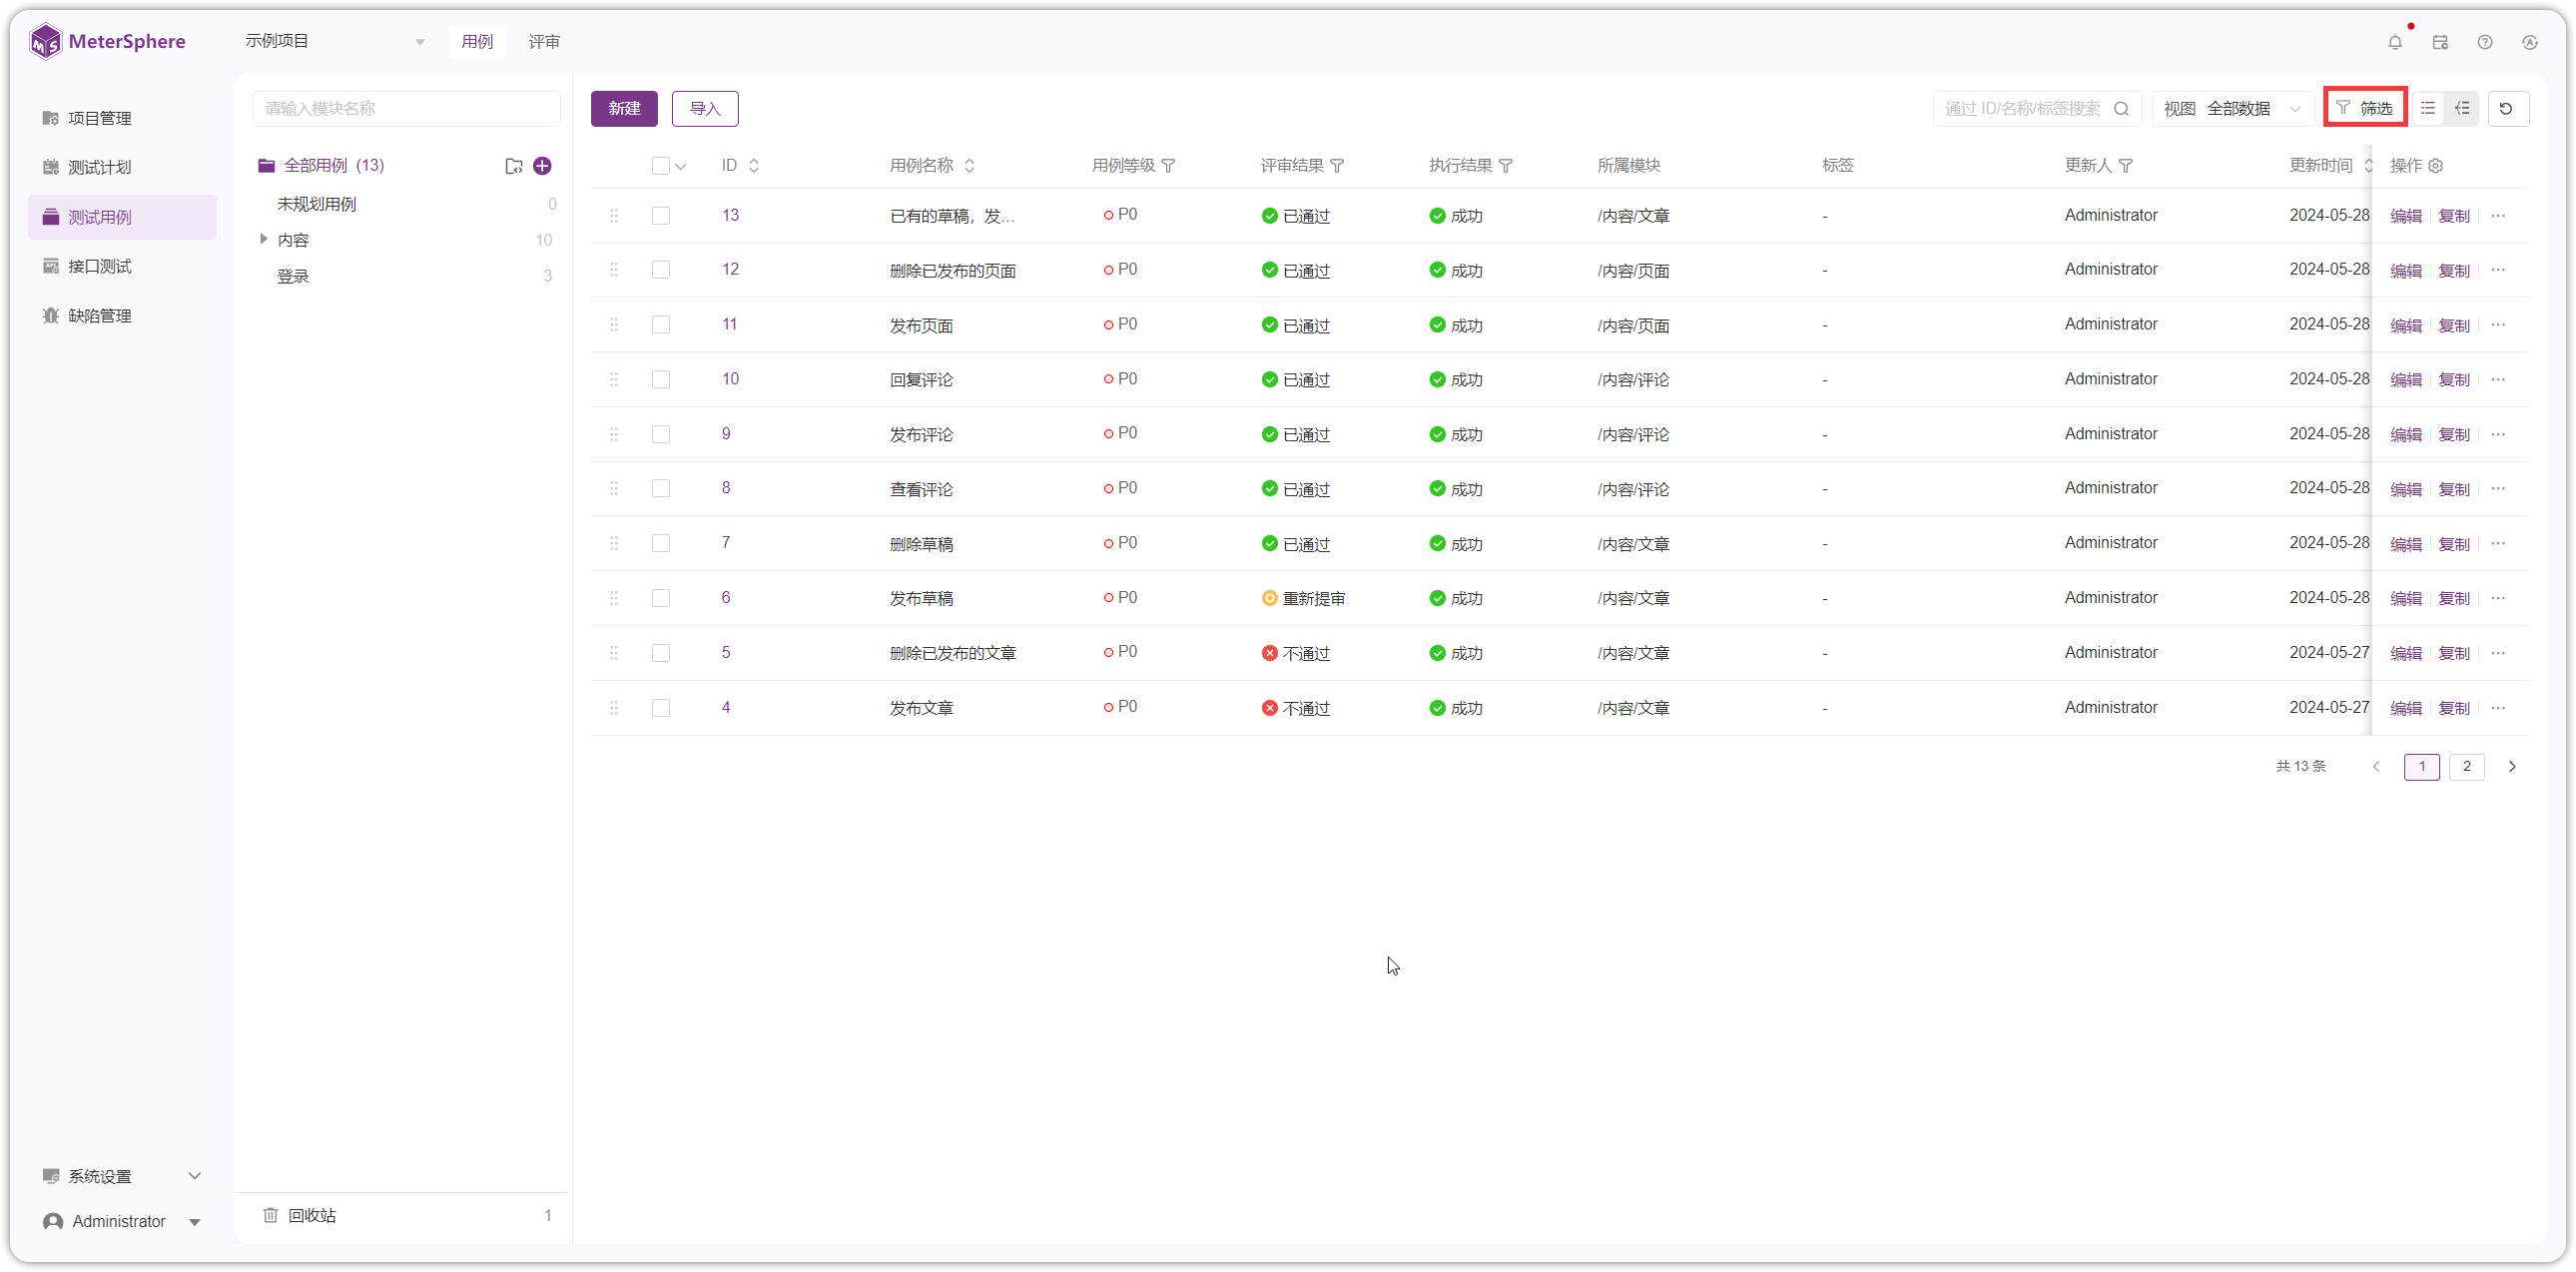
Task: Check the box for case 10
Action: click(660, 380)
